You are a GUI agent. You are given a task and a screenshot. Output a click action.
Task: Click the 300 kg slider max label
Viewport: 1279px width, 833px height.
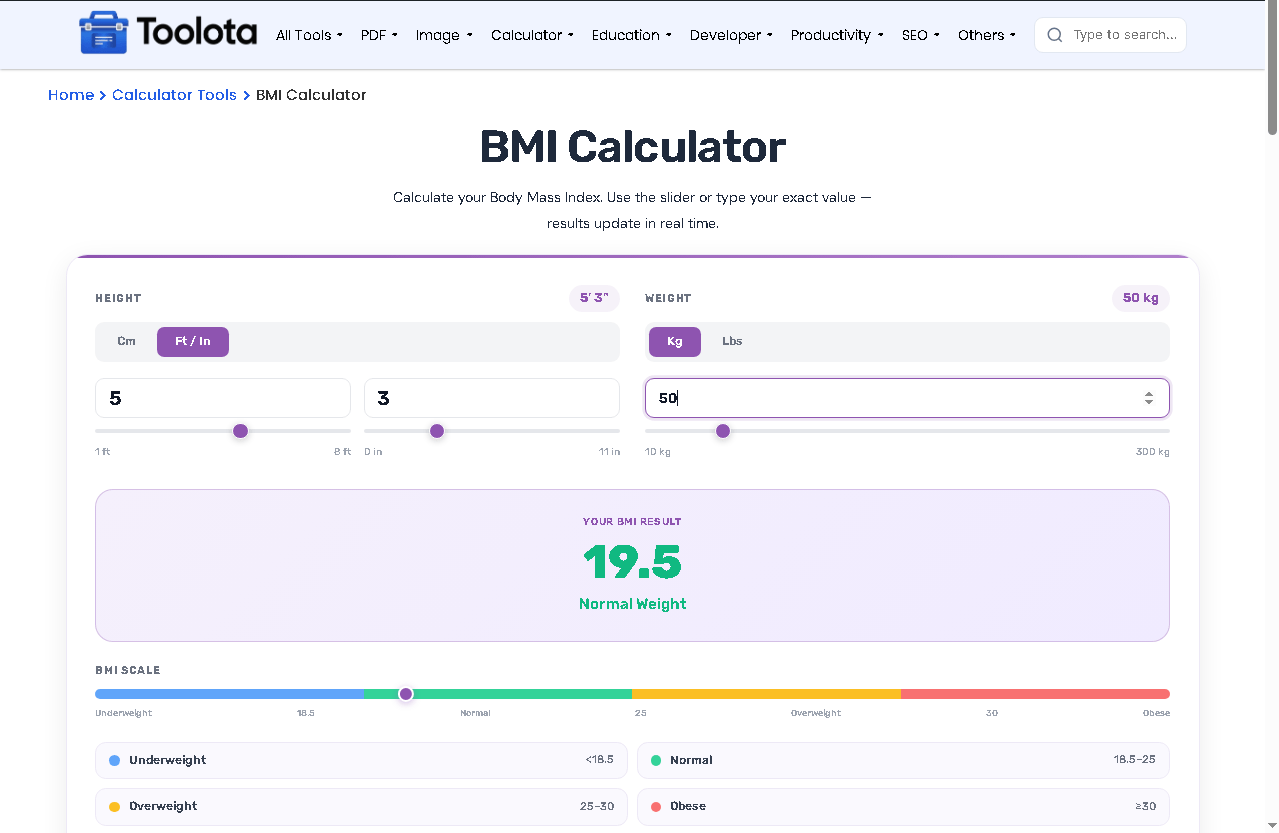(1153, 452)
